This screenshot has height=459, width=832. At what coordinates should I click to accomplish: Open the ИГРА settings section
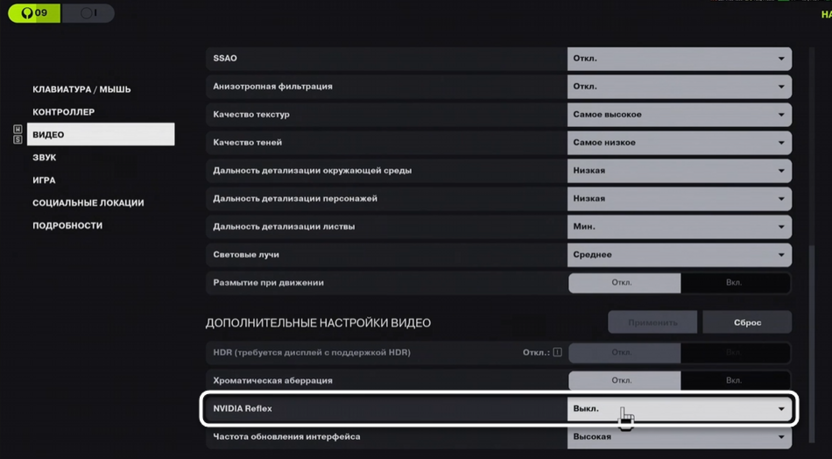tap(44, 180)
